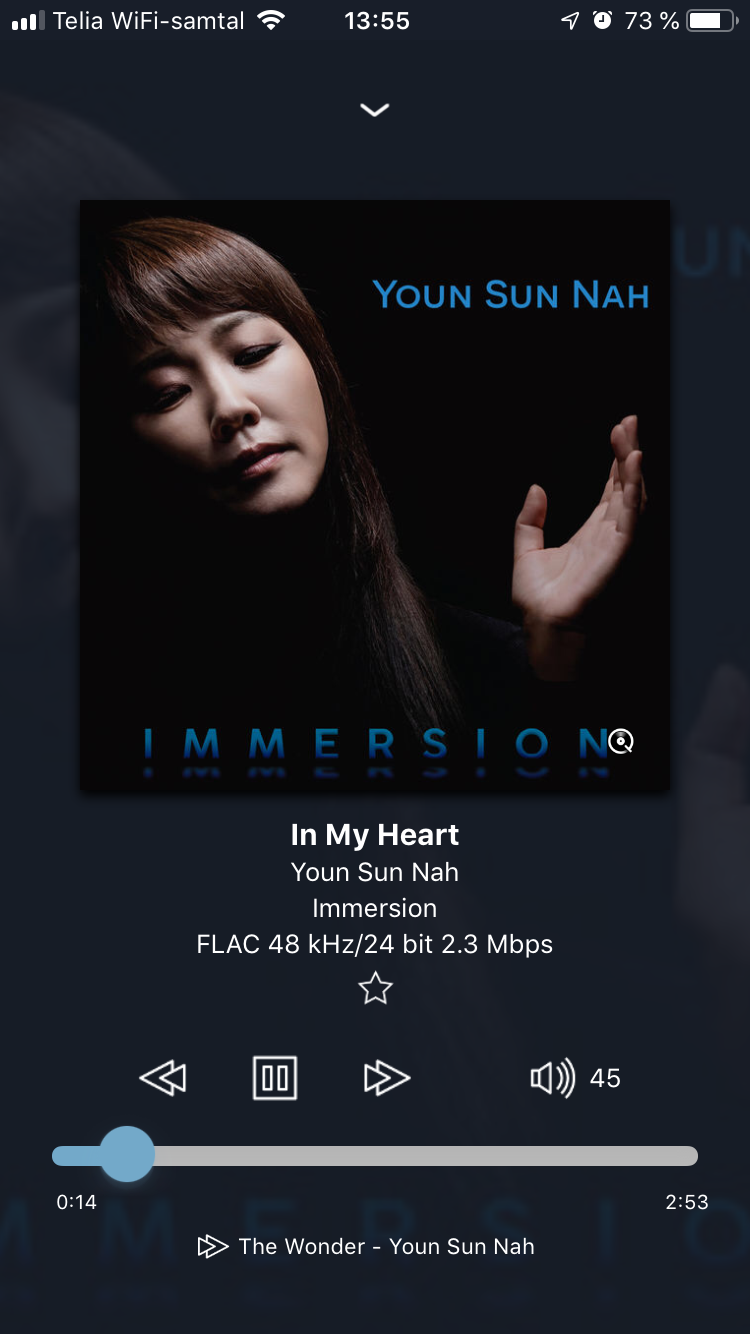Skip back with the rewind icon
Screen dimensions: 750x1334
tap(162, 1078)
